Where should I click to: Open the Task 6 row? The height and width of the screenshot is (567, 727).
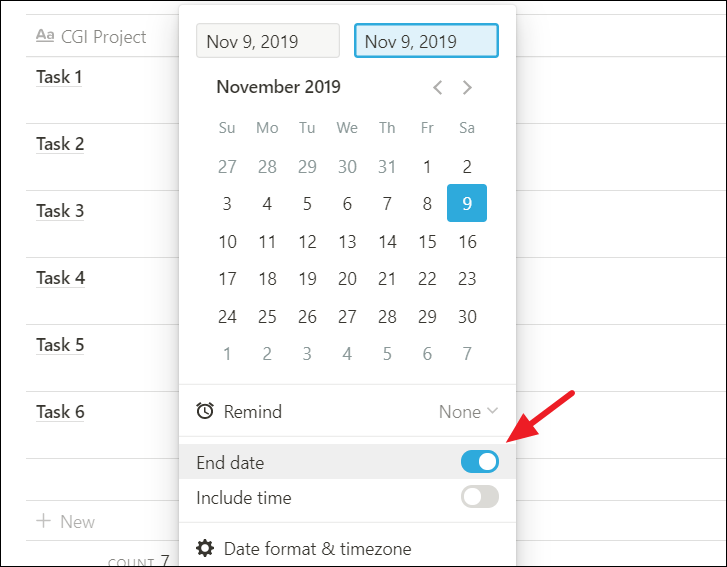(x=102, y=425)
